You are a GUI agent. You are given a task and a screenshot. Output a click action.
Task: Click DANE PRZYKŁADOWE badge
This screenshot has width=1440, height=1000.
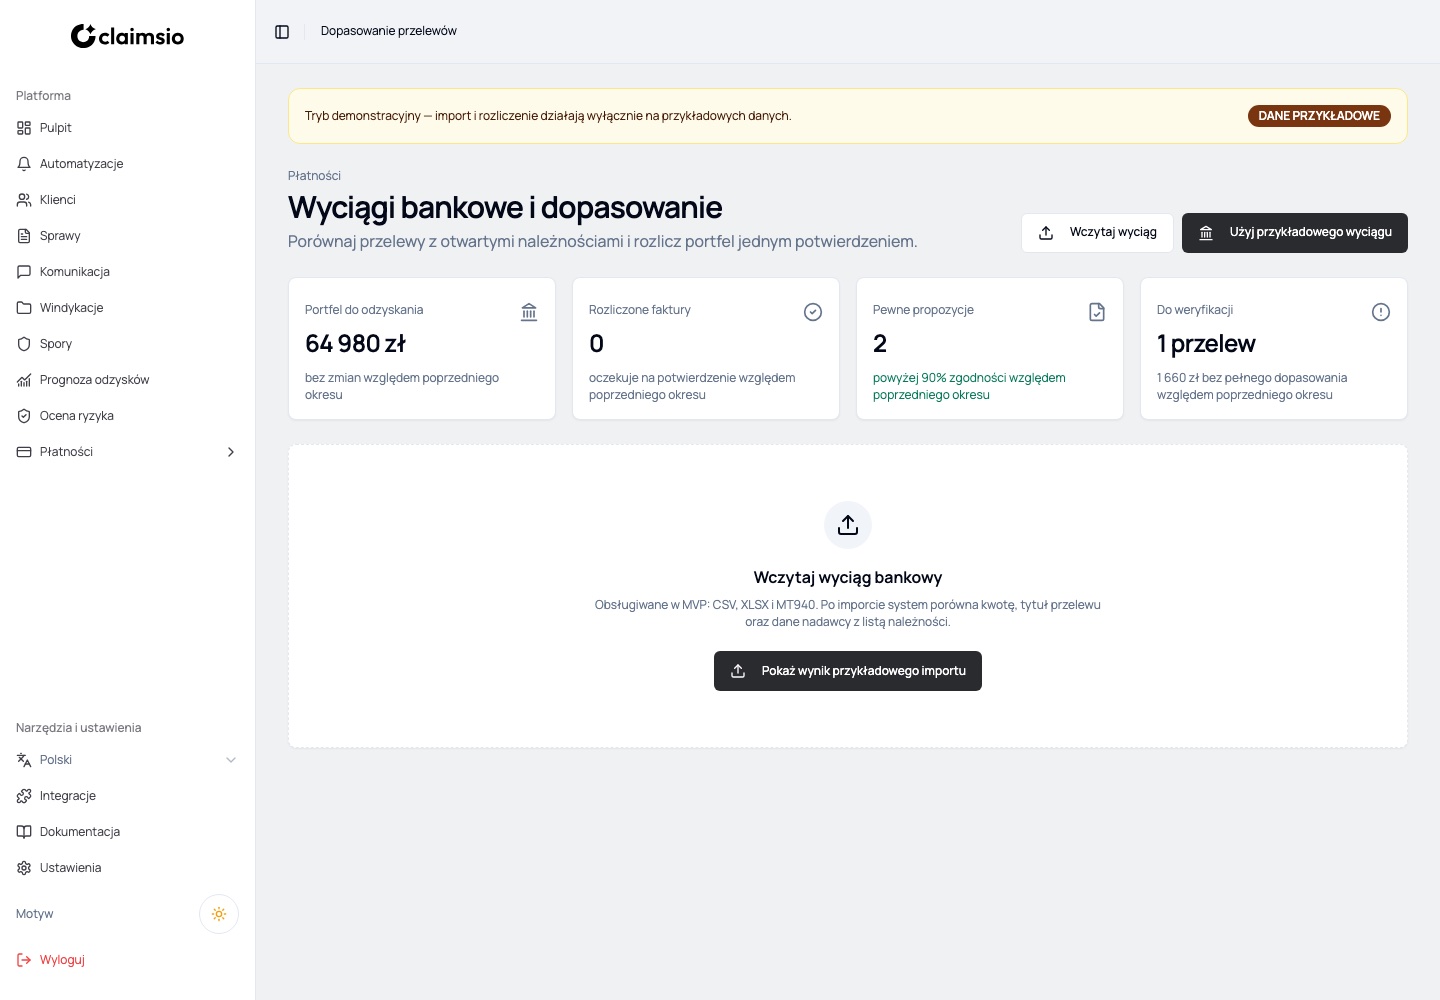[1319, 116]
